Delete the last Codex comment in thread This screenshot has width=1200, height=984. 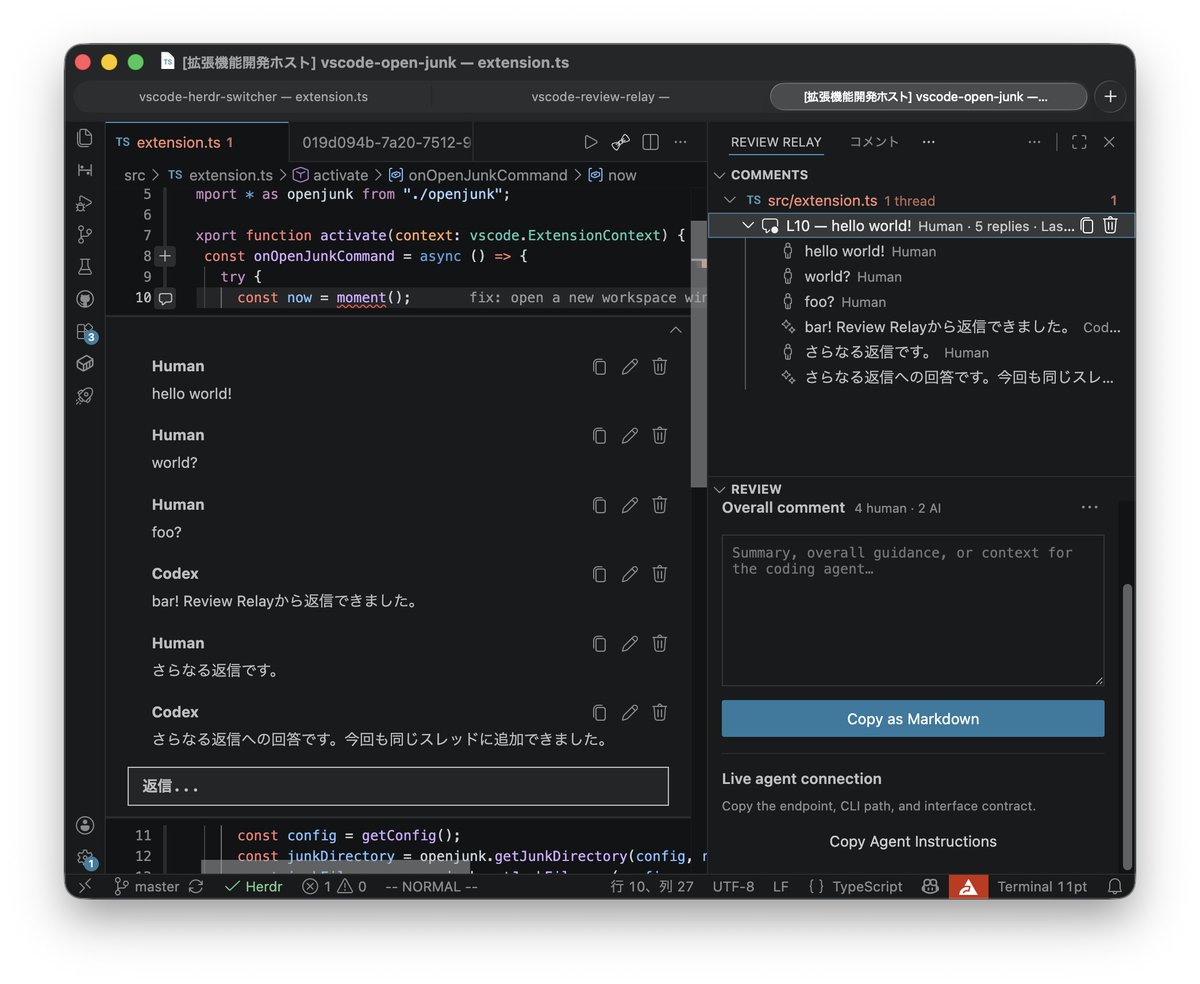[660, 712]
